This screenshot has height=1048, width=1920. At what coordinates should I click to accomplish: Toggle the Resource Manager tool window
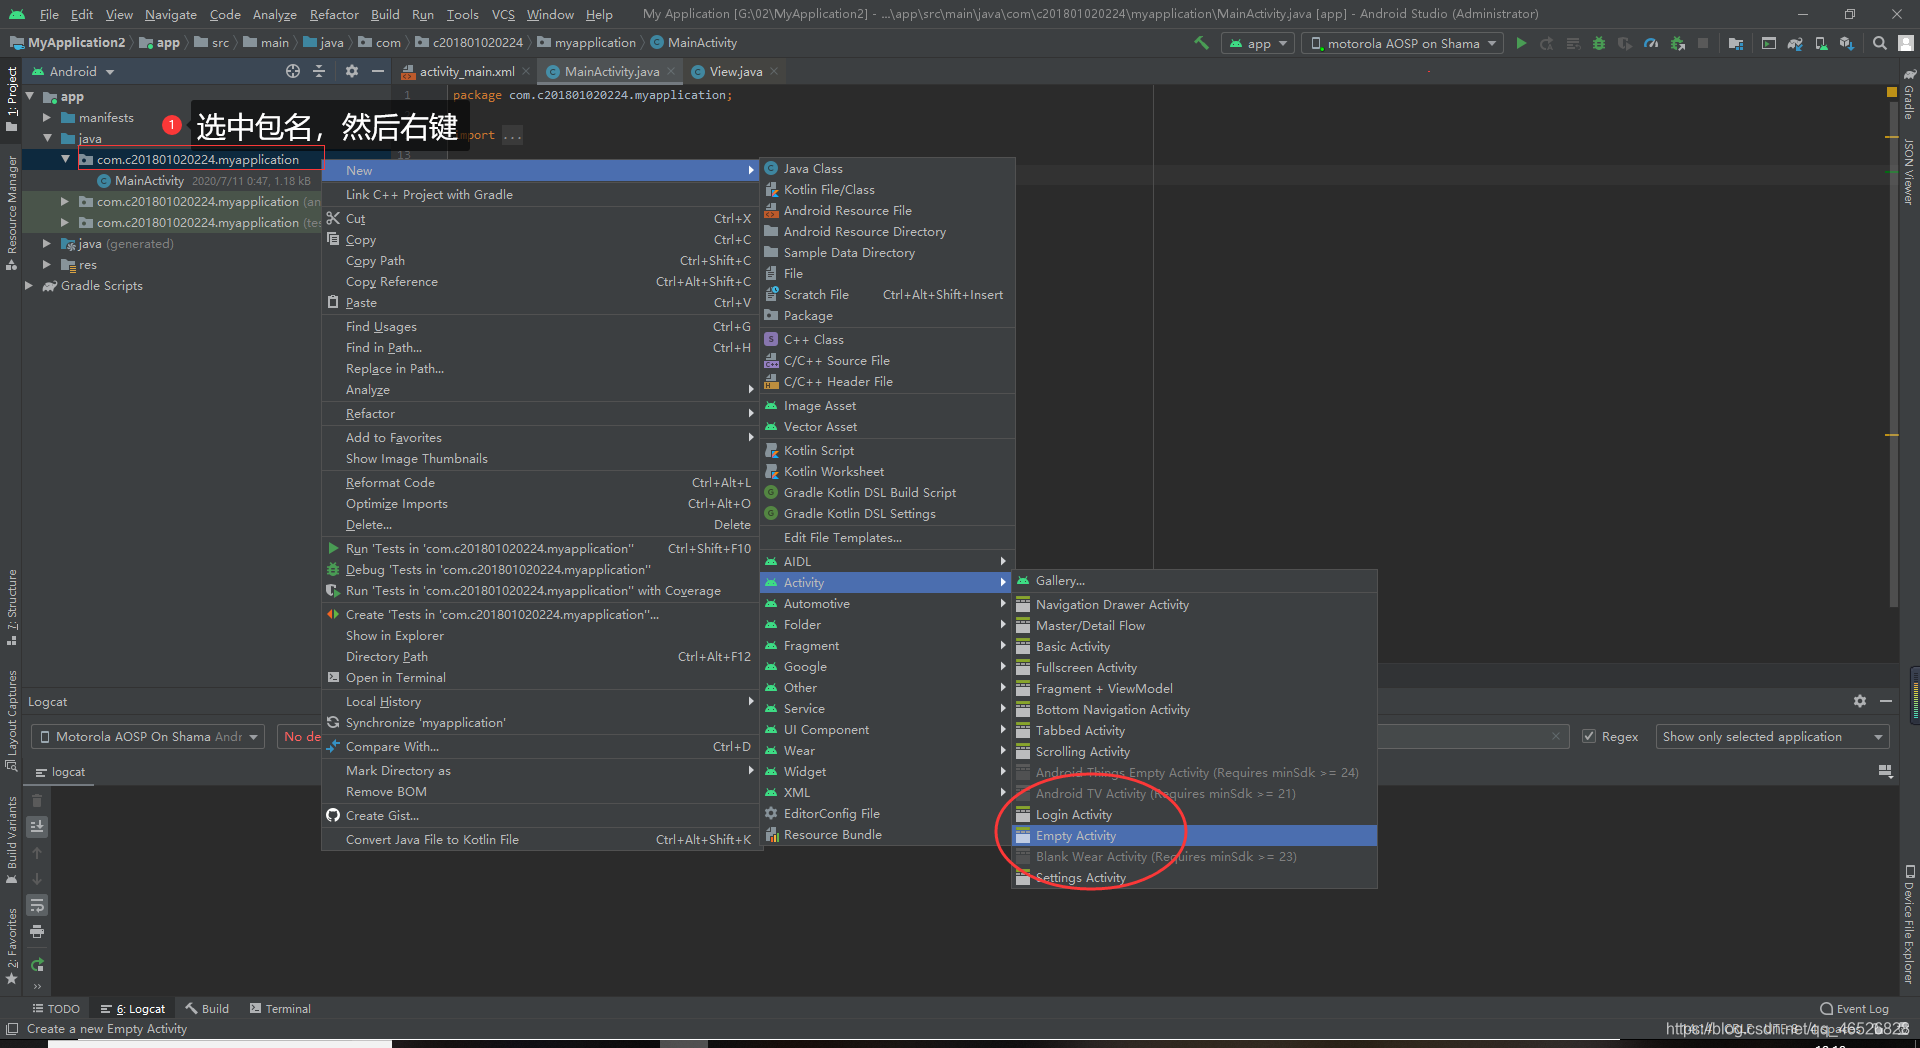[x=12, y=212]
